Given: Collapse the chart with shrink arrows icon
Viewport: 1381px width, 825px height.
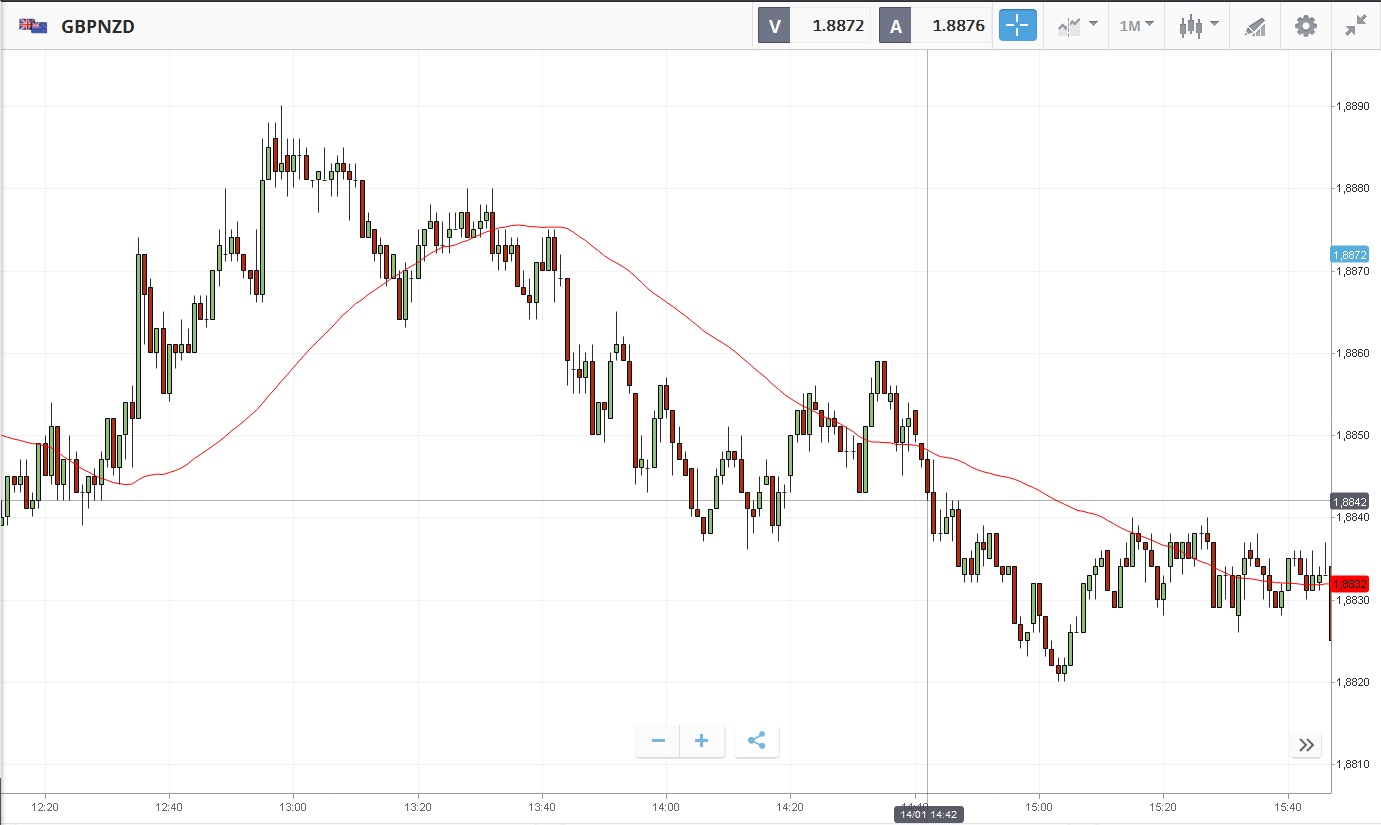Looking at the screenshot, I should [x=1355, y=26].
